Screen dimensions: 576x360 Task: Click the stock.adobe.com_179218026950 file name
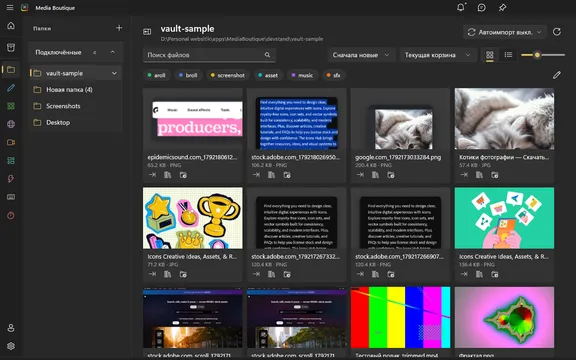296,157
